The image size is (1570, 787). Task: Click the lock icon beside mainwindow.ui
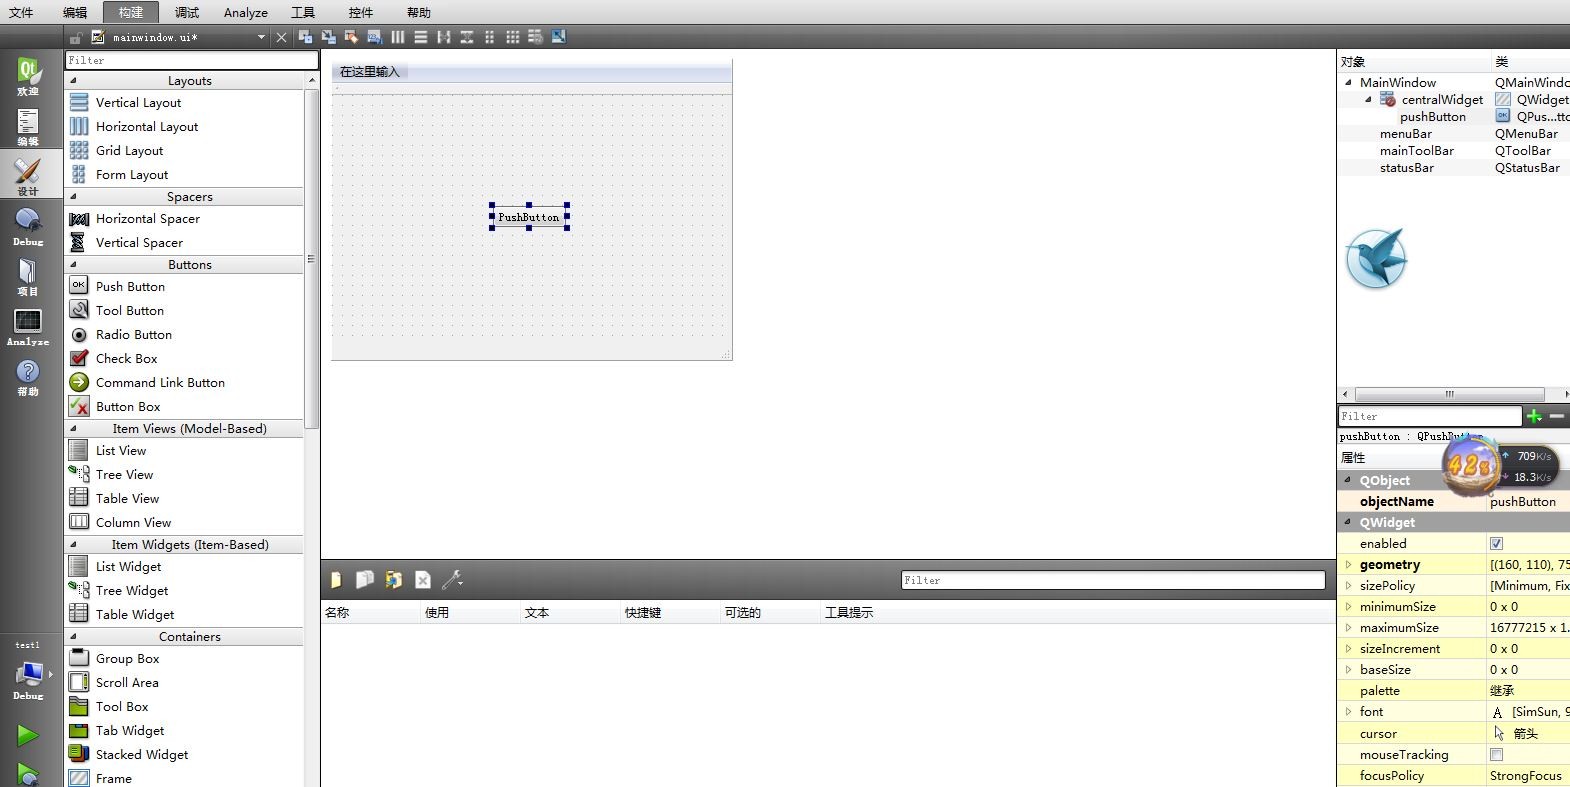point(76,37)
